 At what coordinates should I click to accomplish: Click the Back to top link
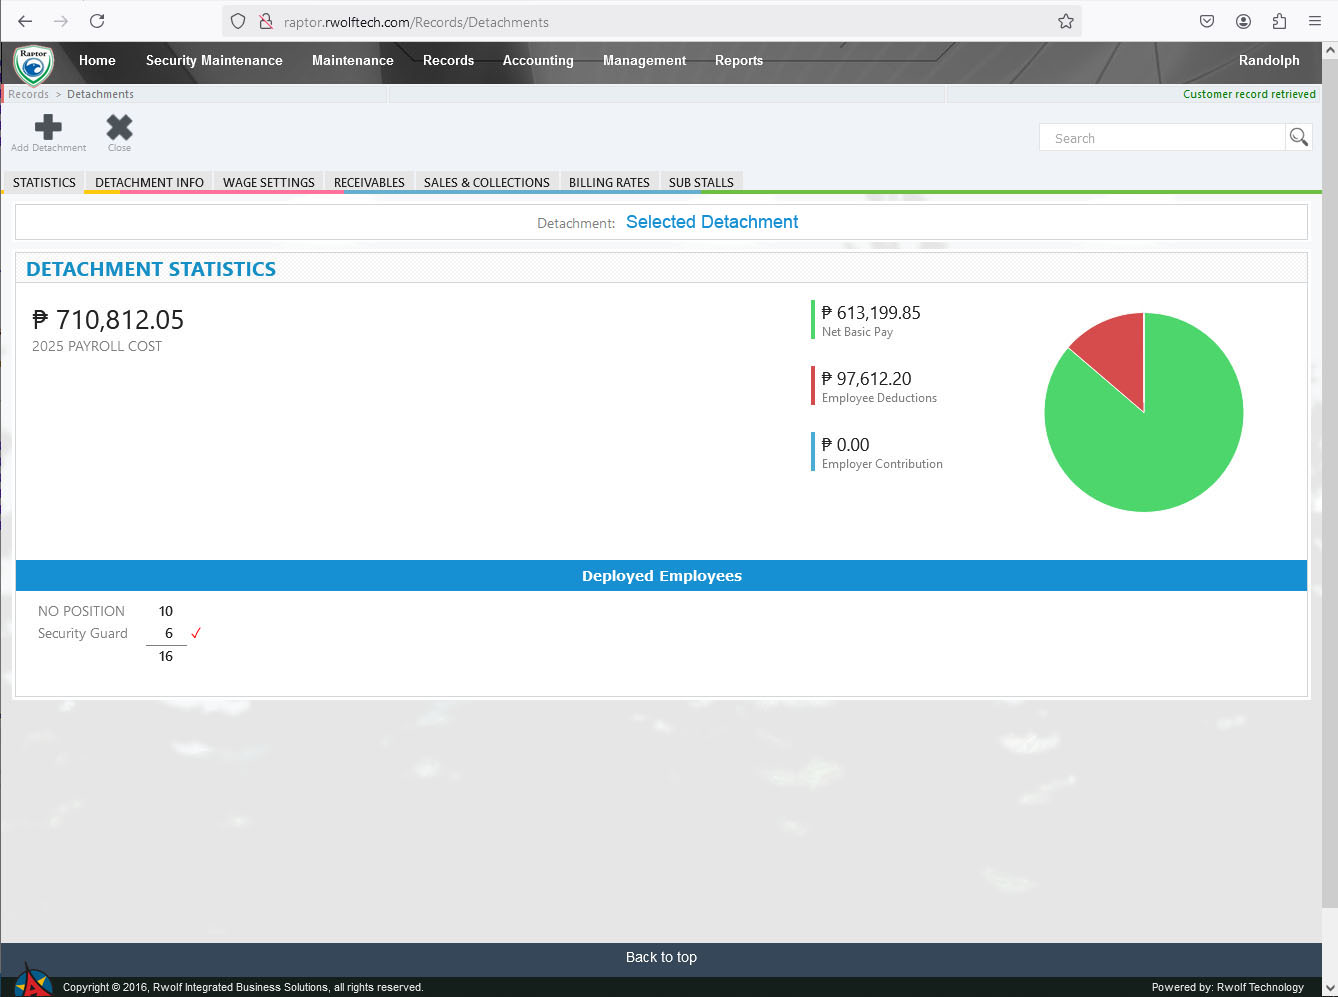[x=661, y=957]
